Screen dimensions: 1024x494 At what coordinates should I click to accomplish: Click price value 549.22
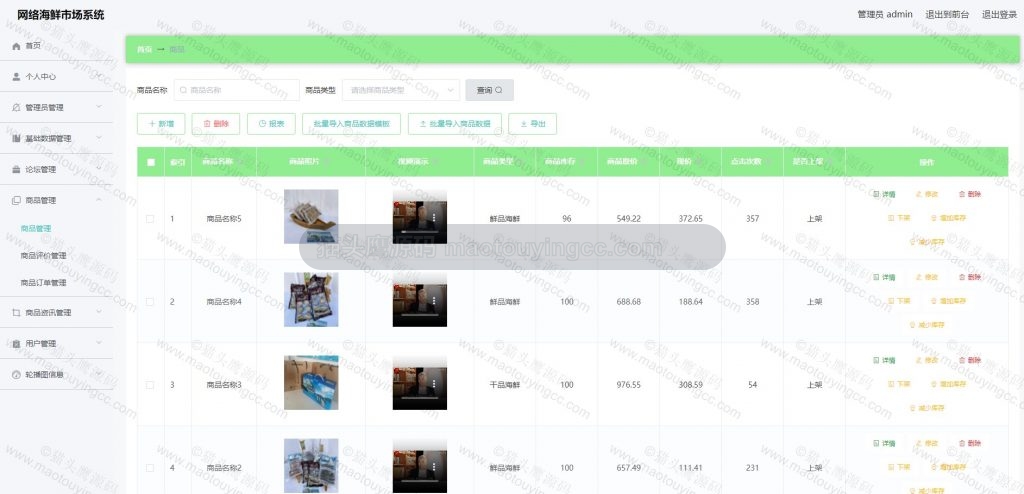coord(628,218)
